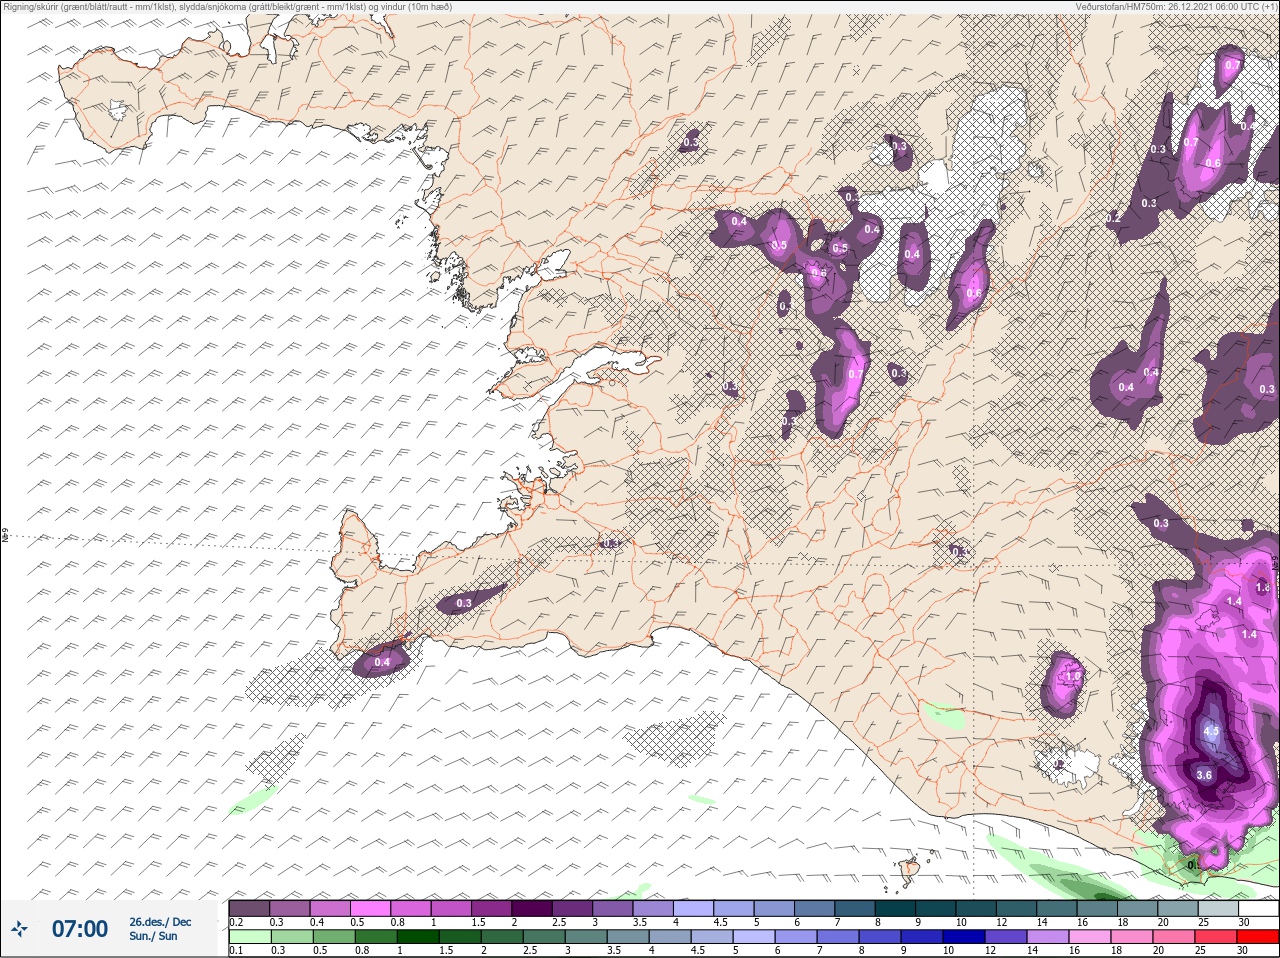This screenshot has height=958, width=1280.
Task: Click the 16 label on the upper snow scale
Action: point(1082,922)
